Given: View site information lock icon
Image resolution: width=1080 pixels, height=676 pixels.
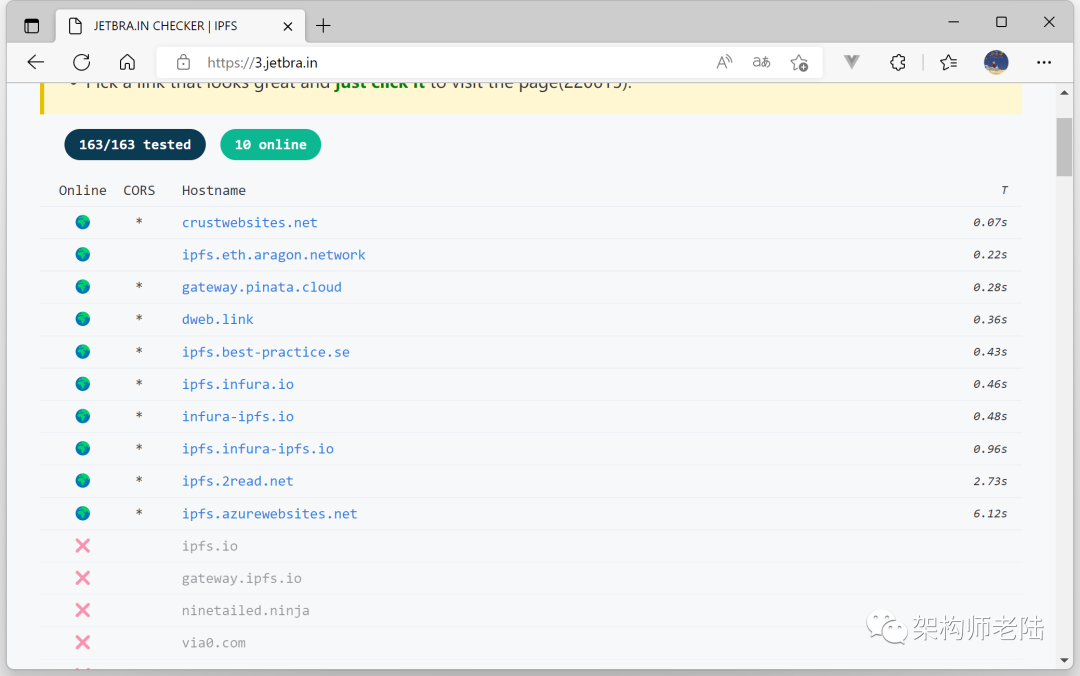Looking at the screenshot, I should tap(183, 63).
